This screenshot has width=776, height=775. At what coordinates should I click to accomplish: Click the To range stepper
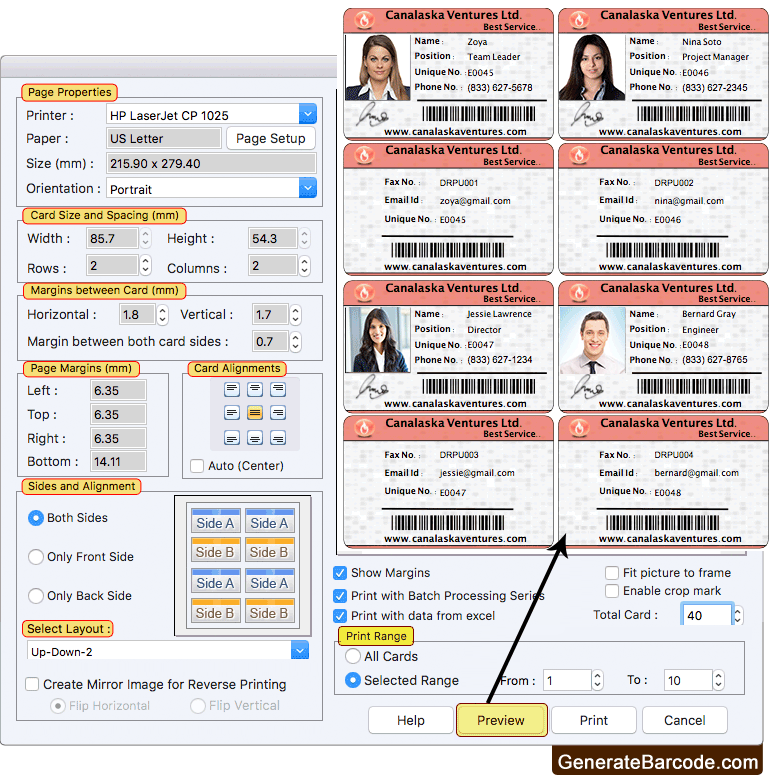718,680
